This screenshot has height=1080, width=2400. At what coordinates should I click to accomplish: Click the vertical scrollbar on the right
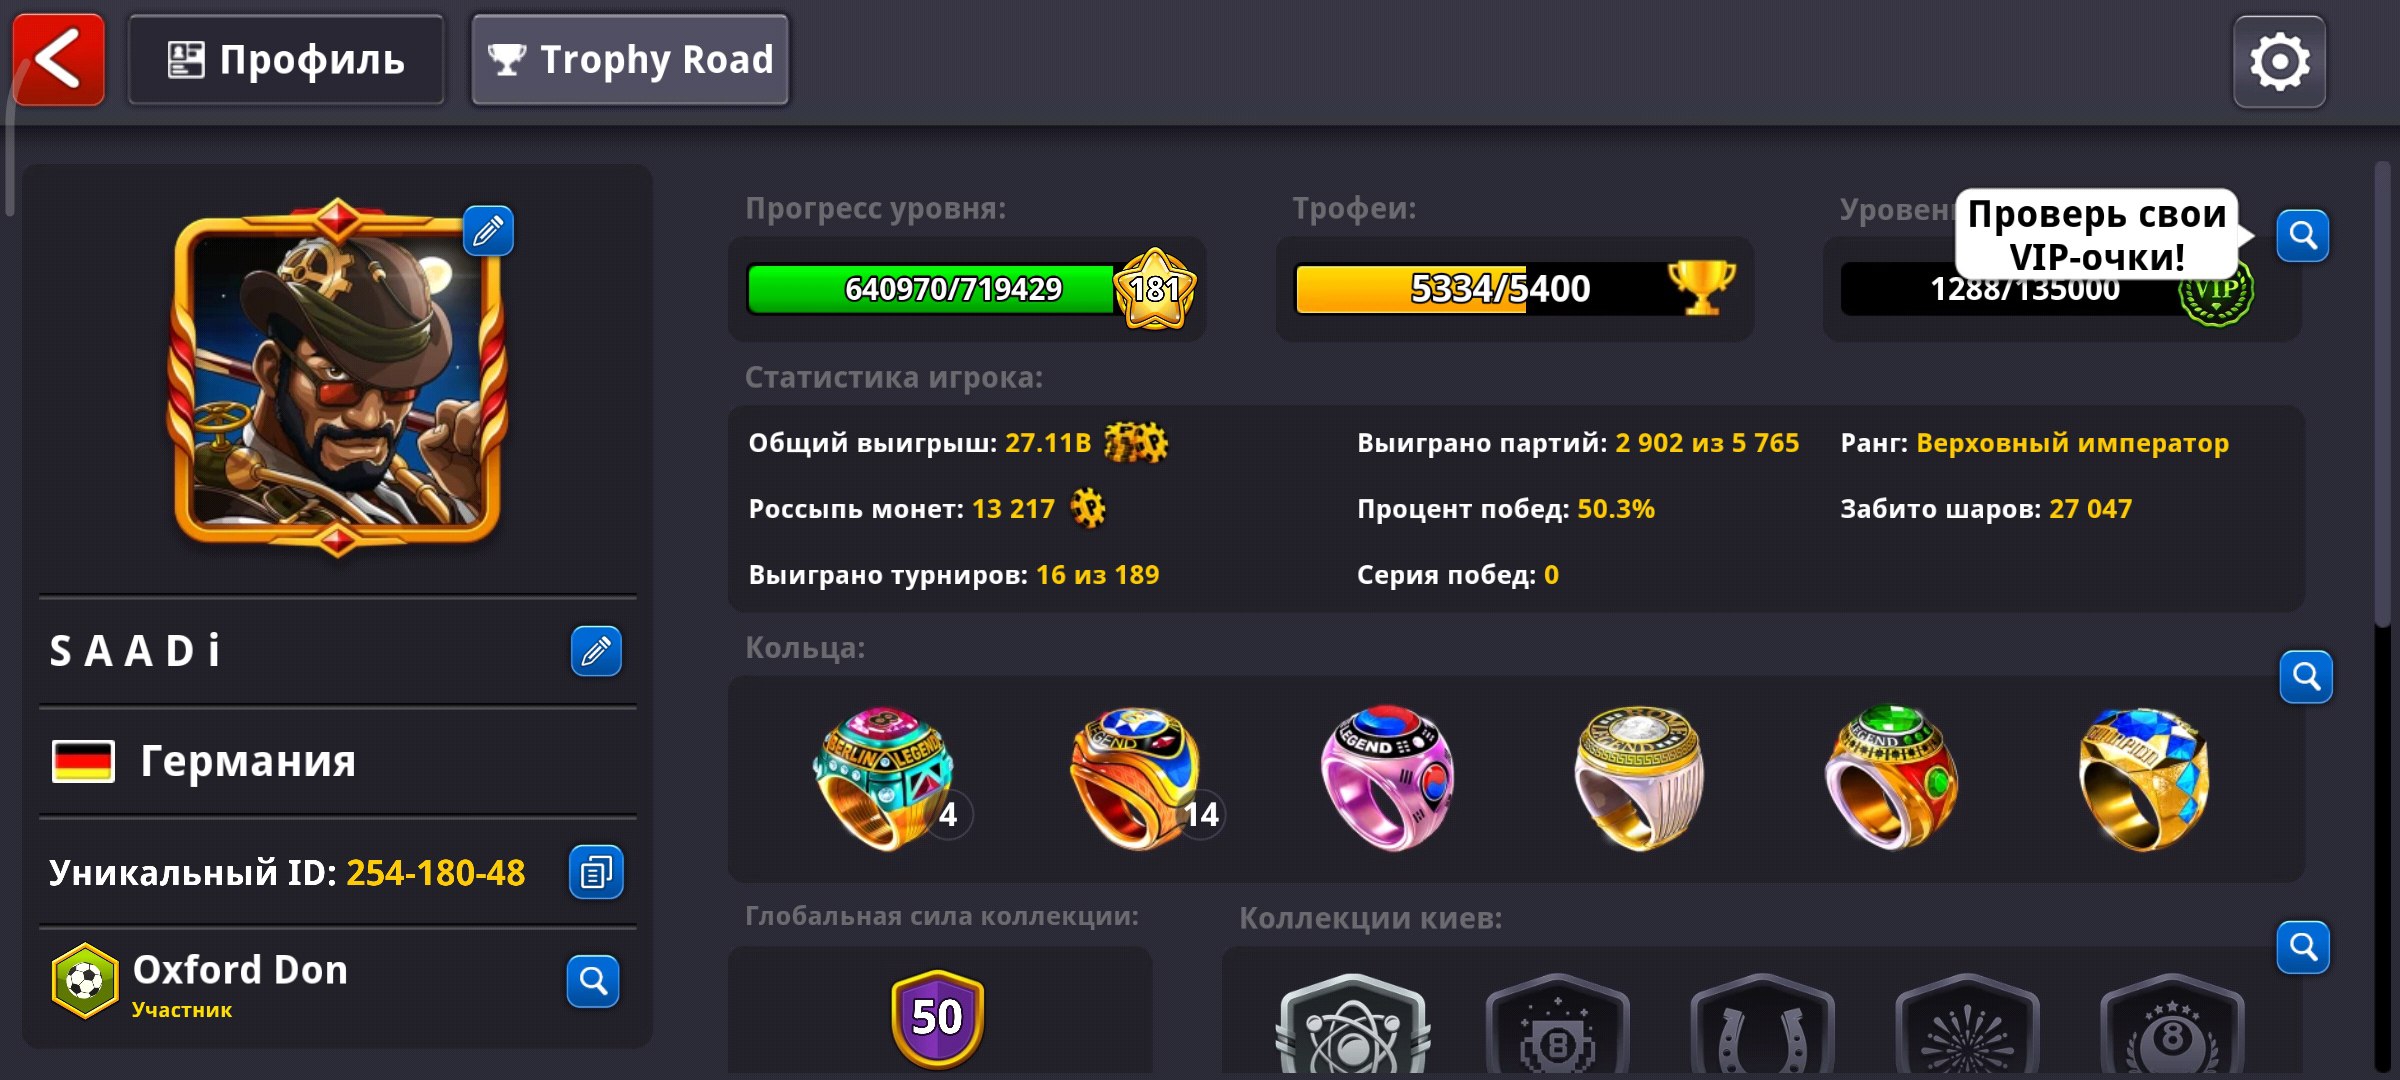tap(2382, 395)
